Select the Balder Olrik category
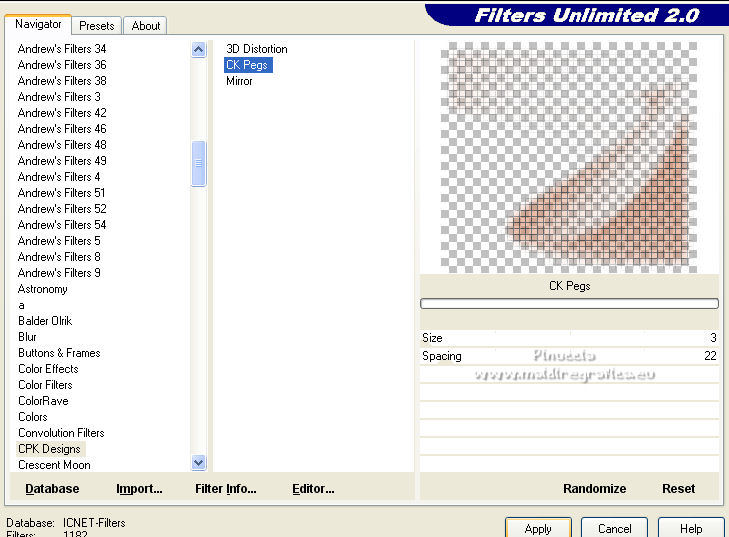The height and width of the screenshot is (537, 729). [45, 321]
